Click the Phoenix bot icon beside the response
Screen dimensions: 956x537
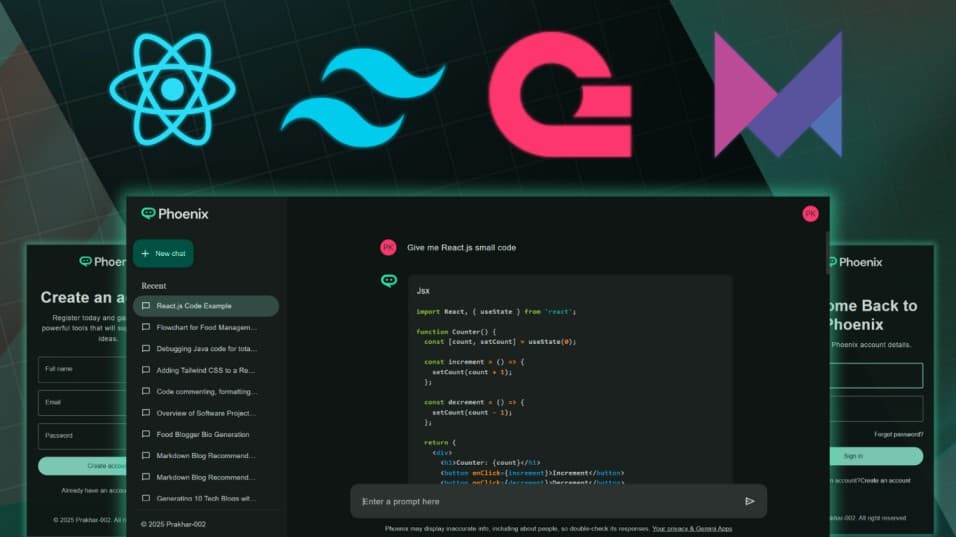pyautogui.click(x=389, y=280)
